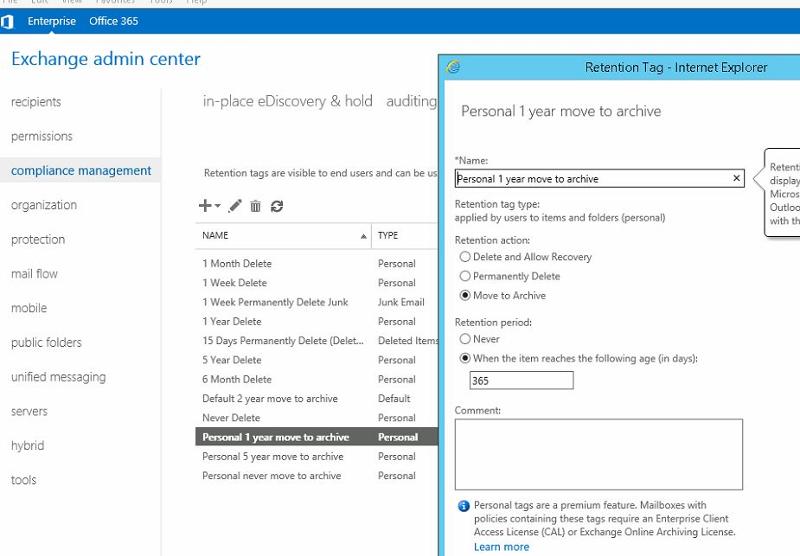Screen dimensions: 800x556
Task: Open the auditing tab
Action: pos(411,101)
